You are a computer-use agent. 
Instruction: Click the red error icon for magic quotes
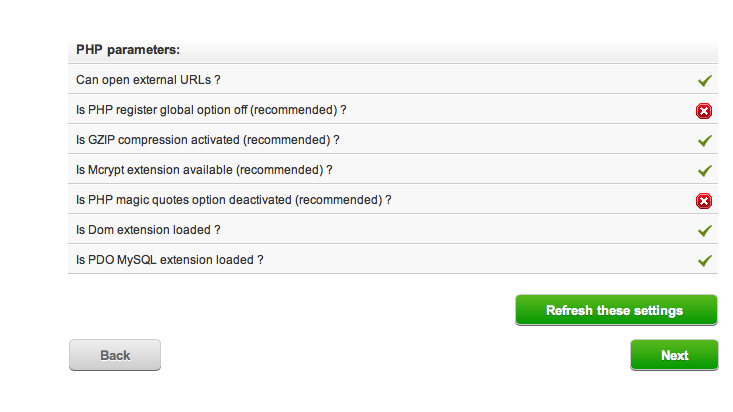pyautogui.click(x=704, y=200)
